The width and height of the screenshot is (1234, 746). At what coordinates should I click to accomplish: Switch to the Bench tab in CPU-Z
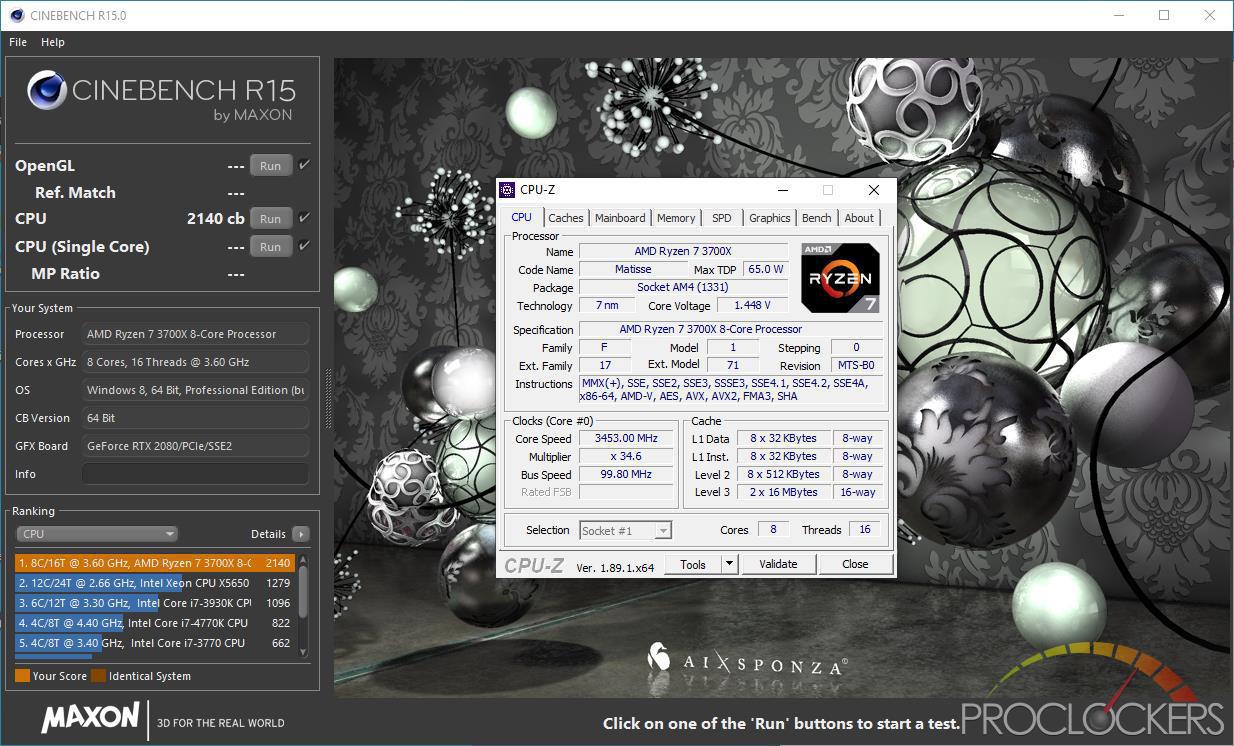817,218
